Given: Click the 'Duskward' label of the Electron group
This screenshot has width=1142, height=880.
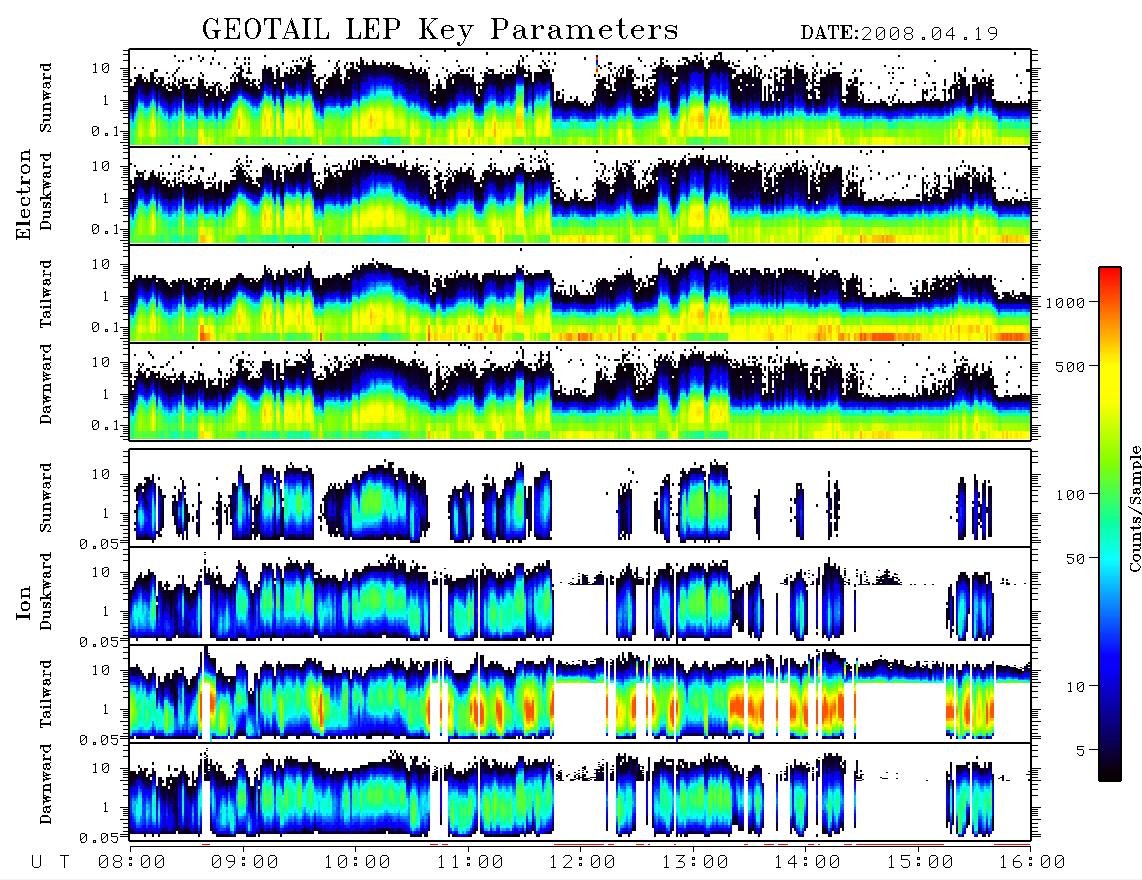Looking at the screenshot, I should [x=46, y=191].
